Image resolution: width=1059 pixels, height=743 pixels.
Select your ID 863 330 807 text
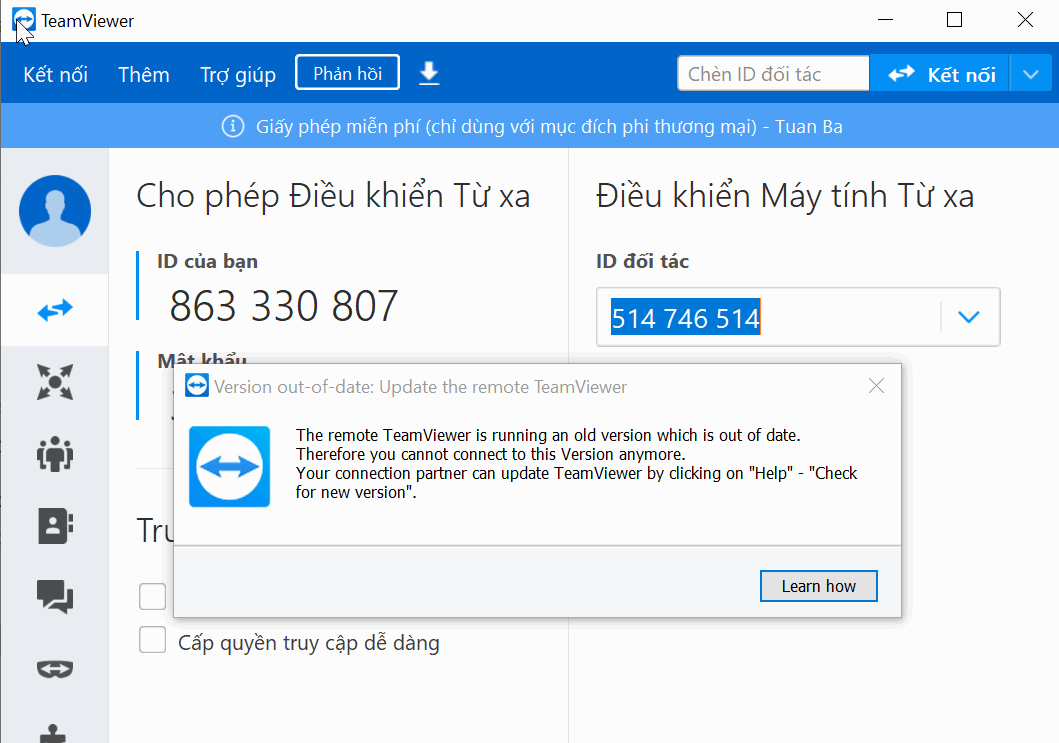coord(283,306)
